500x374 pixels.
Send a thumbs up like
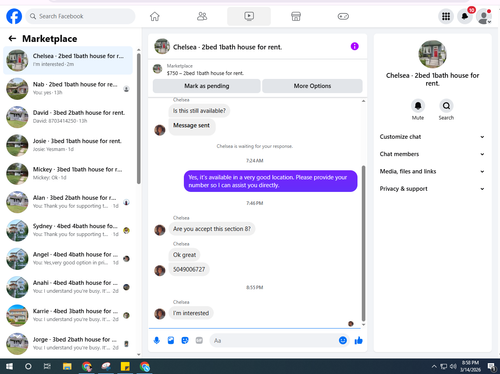coord(359,340)
